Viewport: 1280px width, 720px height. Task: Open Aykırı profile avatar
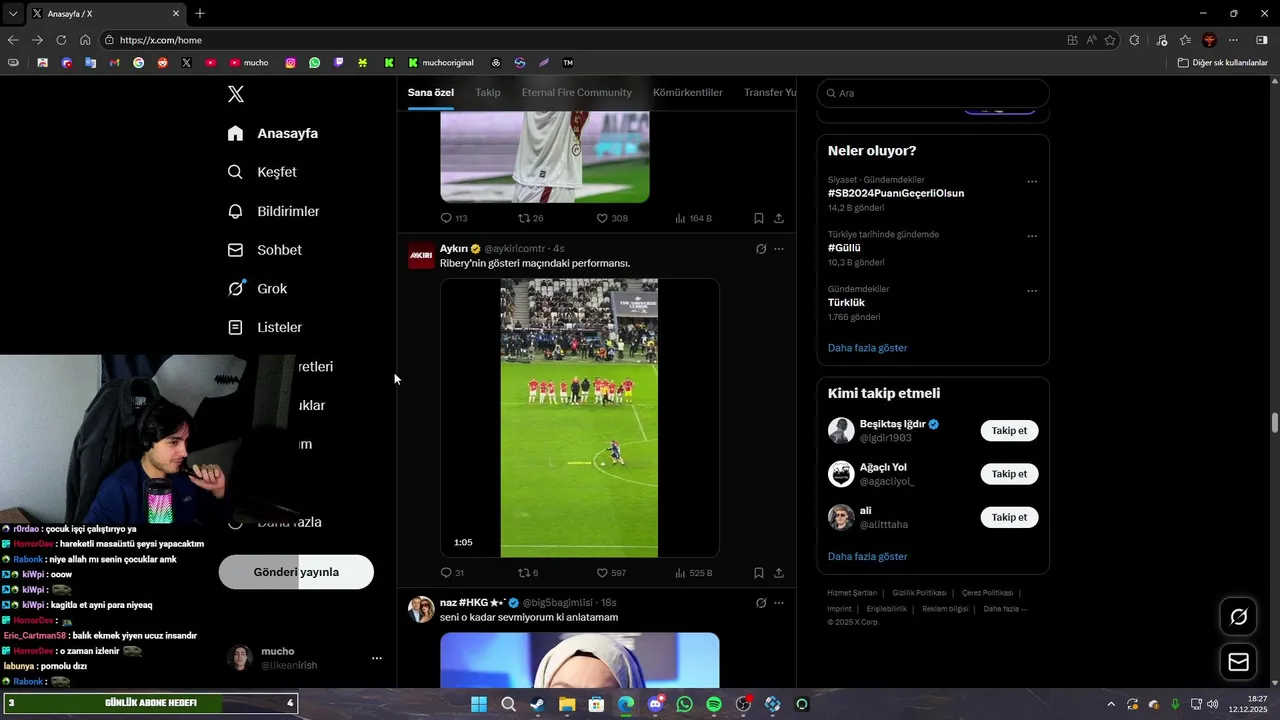pyautogui.click(x=421, y=256)
